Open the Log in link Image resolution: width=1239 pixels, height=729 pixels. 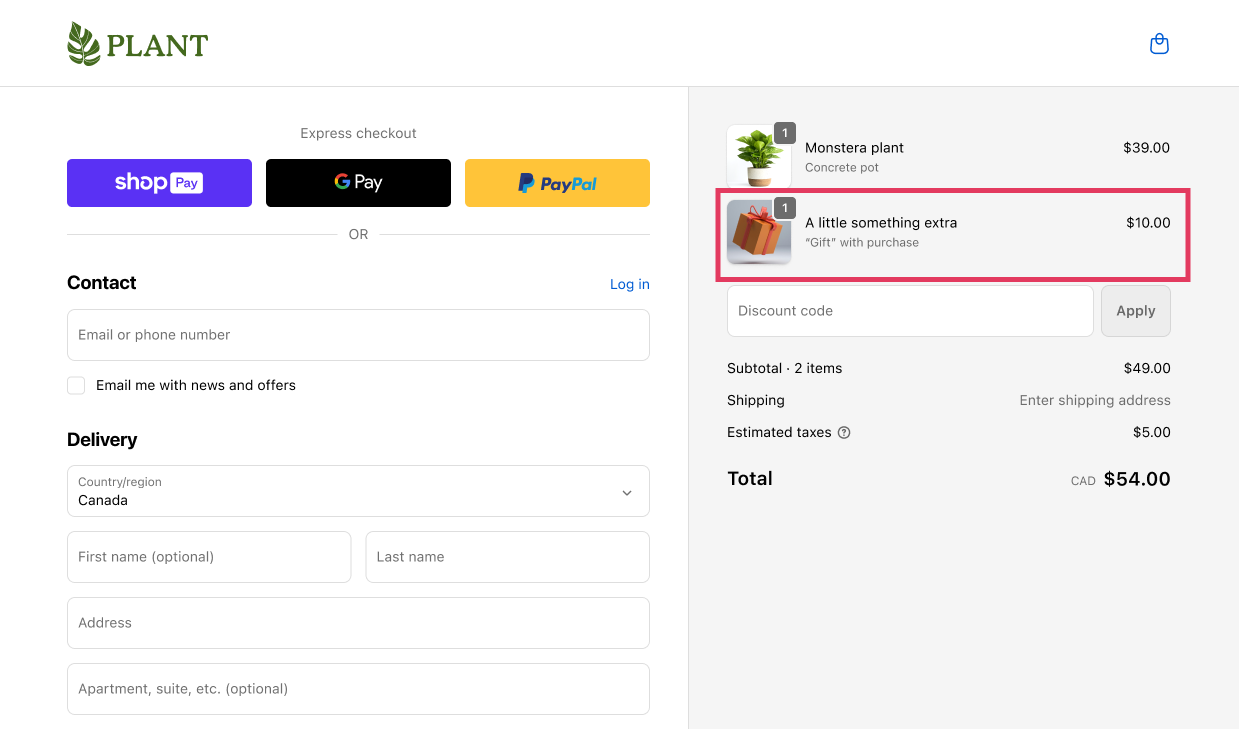point(630,284)
